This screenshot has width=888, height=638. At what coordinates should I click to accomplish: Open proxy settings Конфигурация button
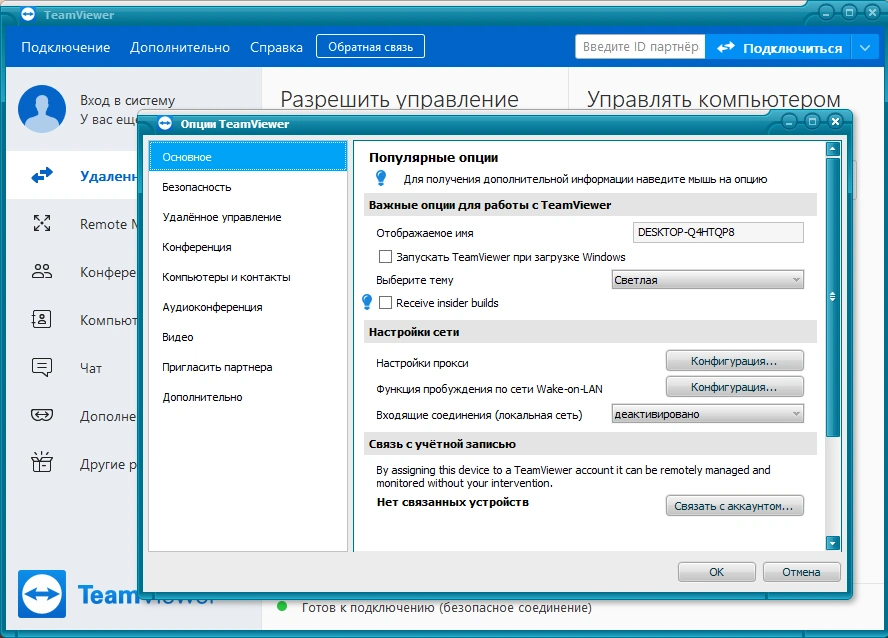[x=735, y=361]
